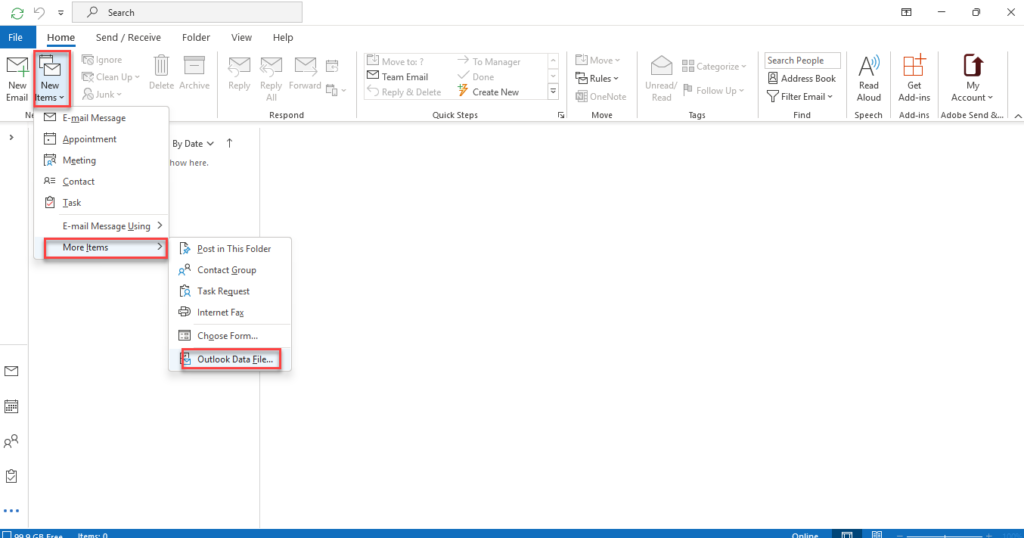Click Send/Receive sync icon in title bar
Image resolution: width=1024 pixels, height=538 pixels.
[17, 12]
